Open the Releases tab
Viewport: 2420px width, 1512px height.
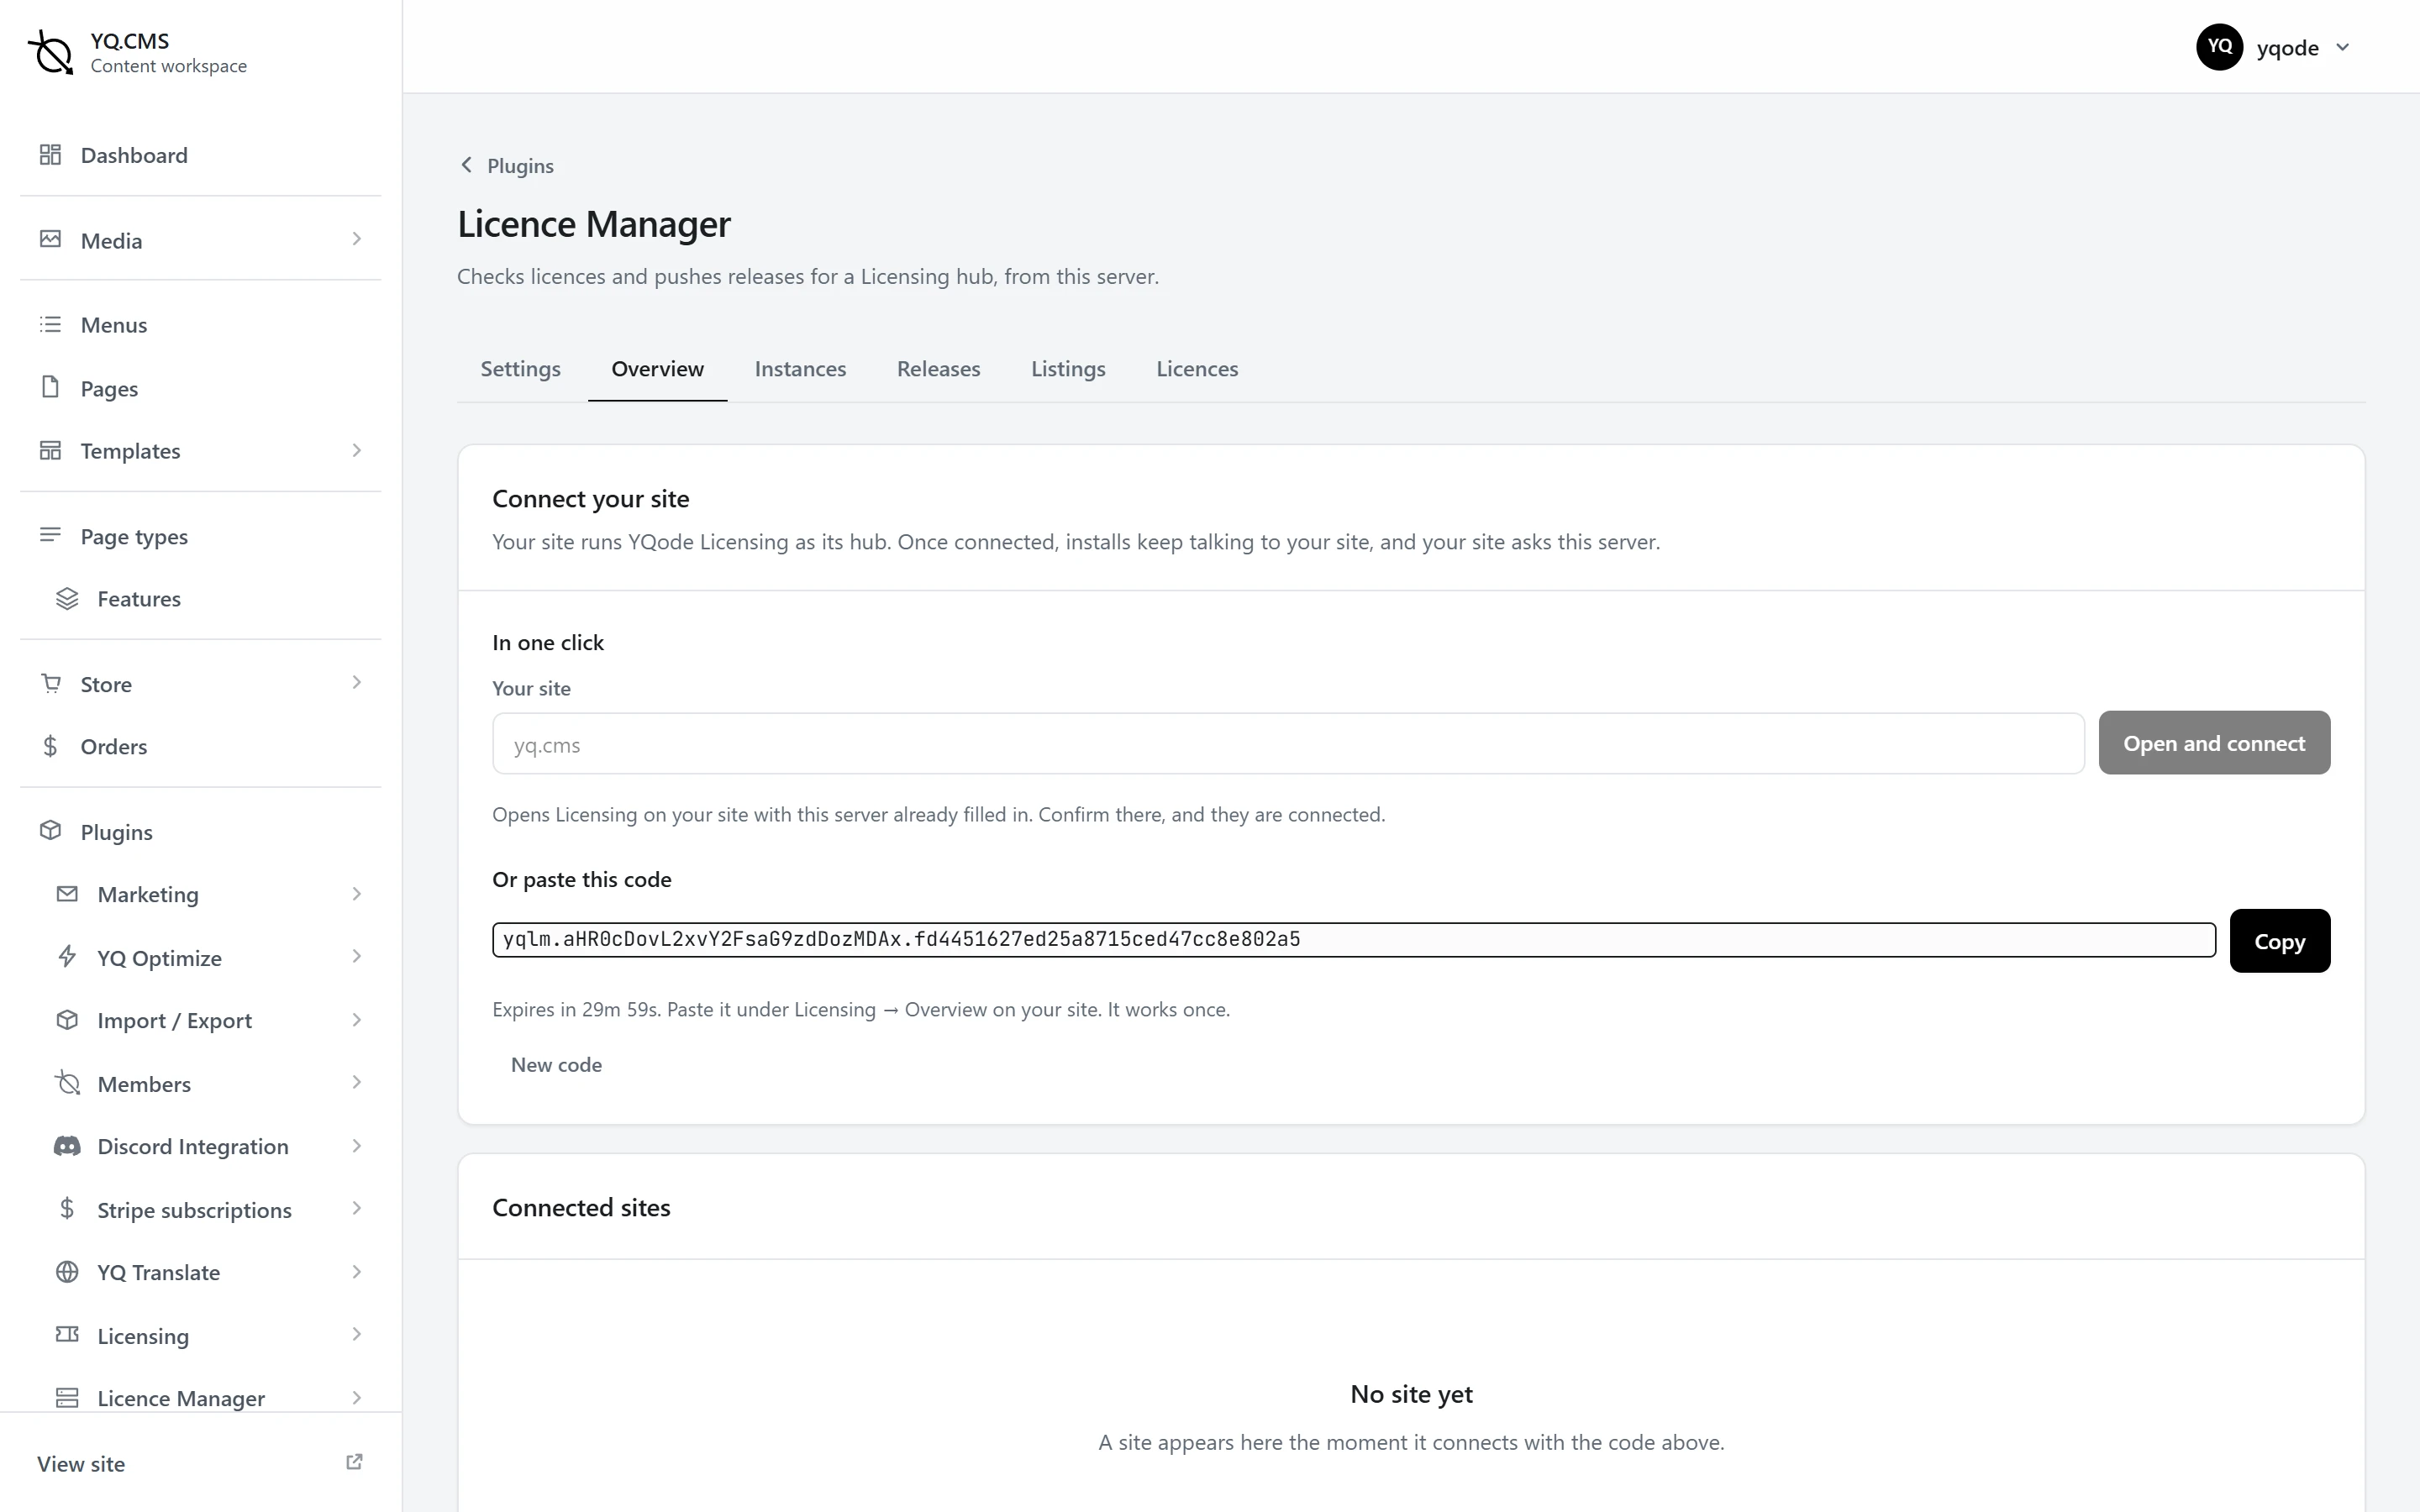(x=938, y=369)
